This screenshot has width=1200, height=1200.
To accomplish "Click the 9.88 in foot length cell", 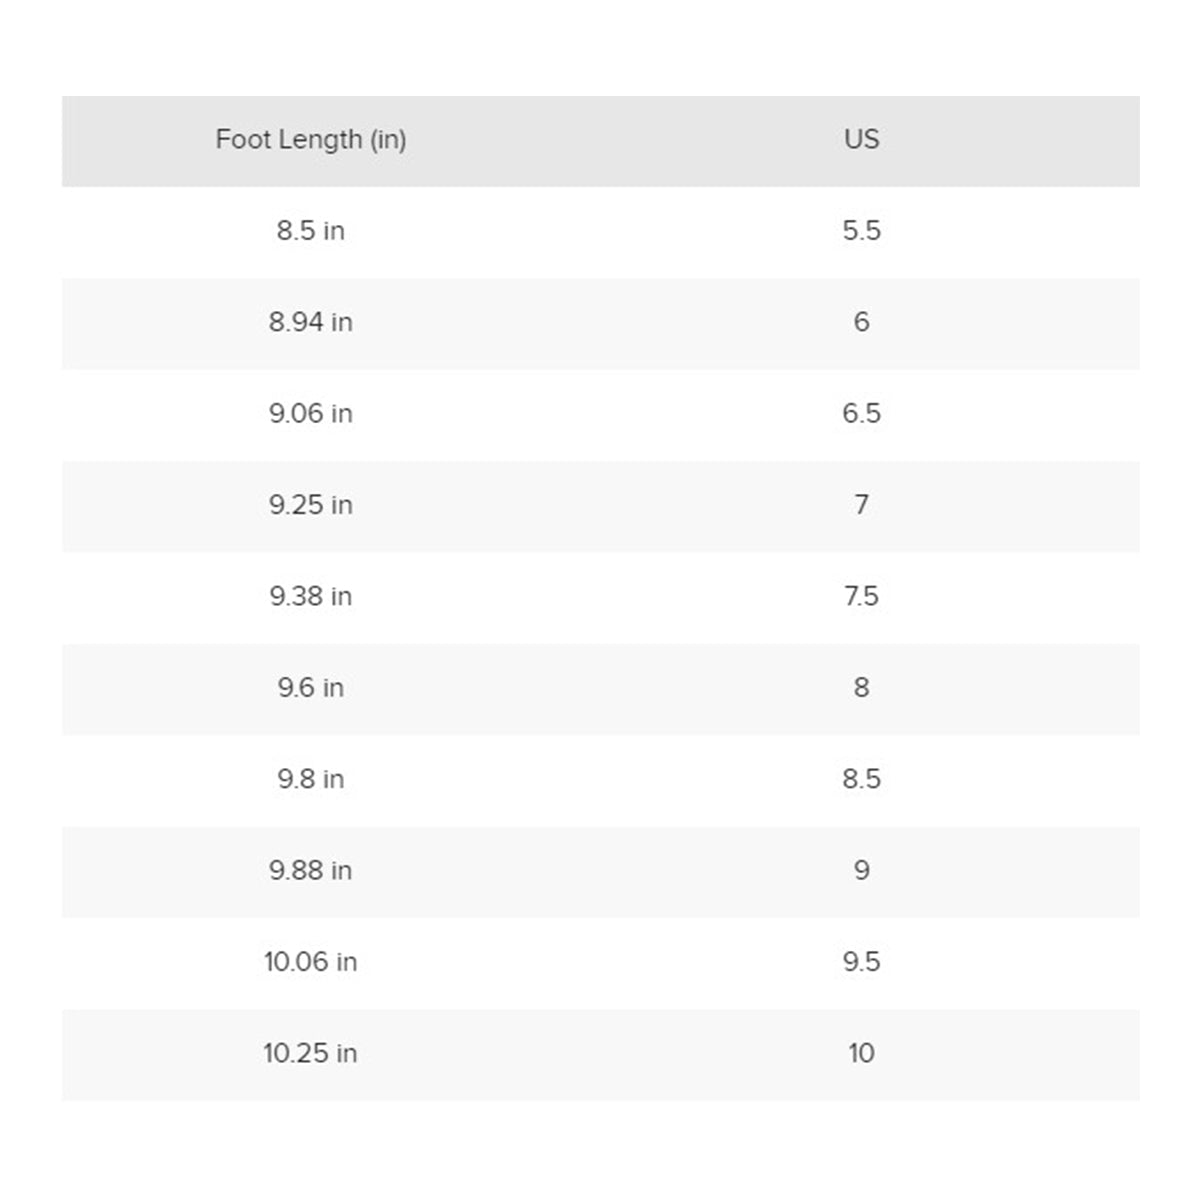I will click(311, 871).
